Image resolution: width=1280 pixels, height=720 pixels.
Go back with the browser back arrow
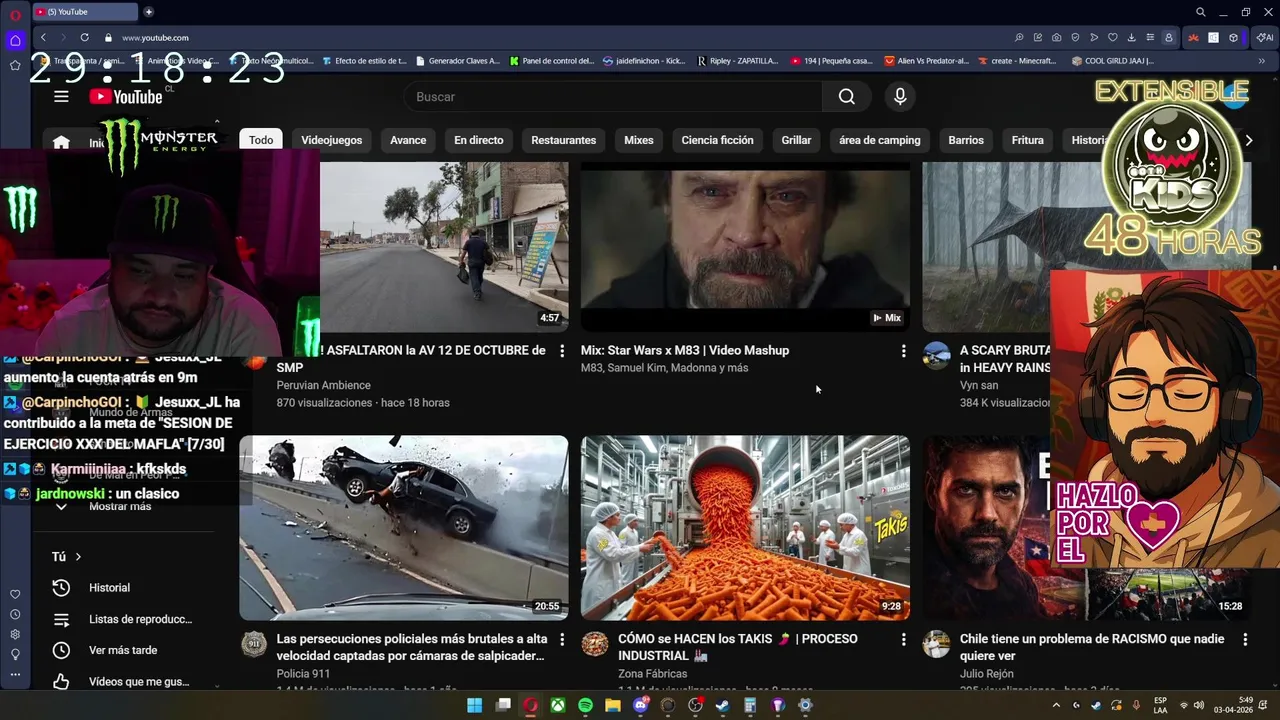43,37
